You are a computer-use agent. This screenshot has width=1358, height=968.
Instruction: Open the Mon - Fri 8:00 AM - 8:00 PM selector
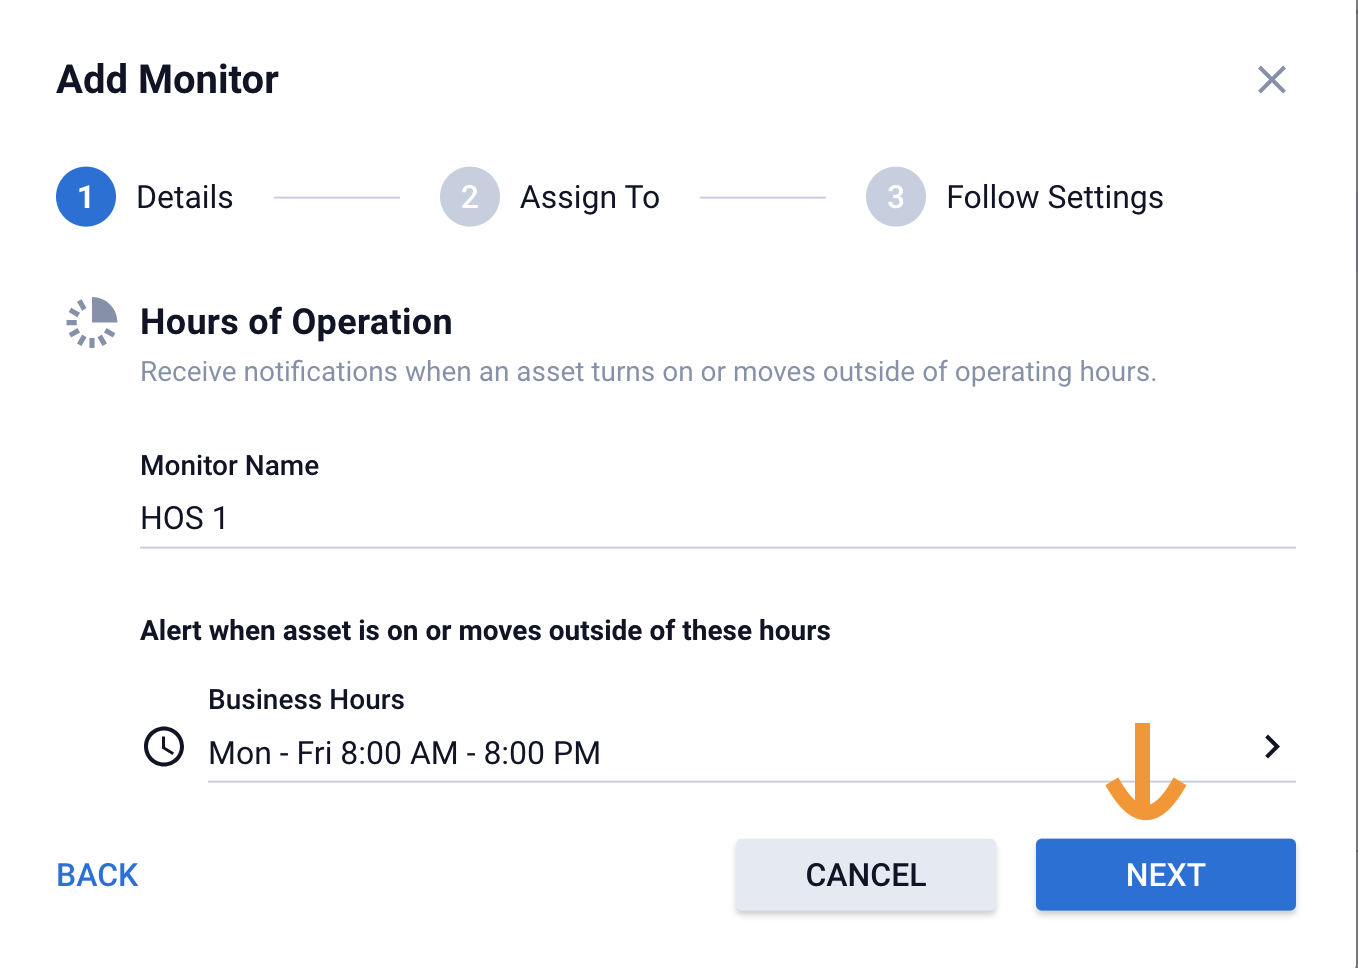click(x=404, y=753)
